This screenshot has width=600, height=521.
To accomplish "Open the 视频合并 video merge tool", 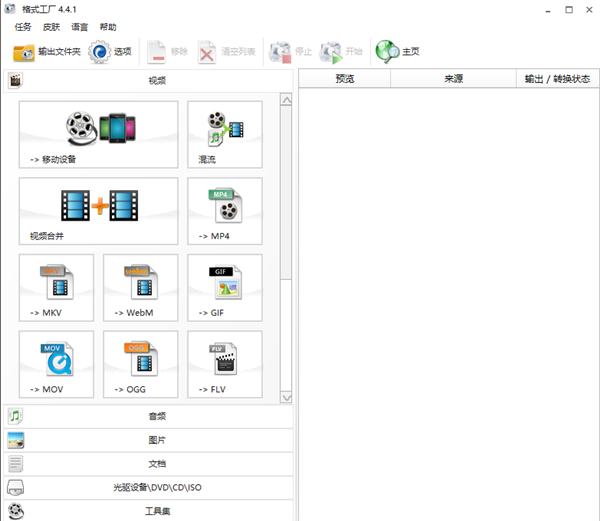I will (x=98, y=211).
